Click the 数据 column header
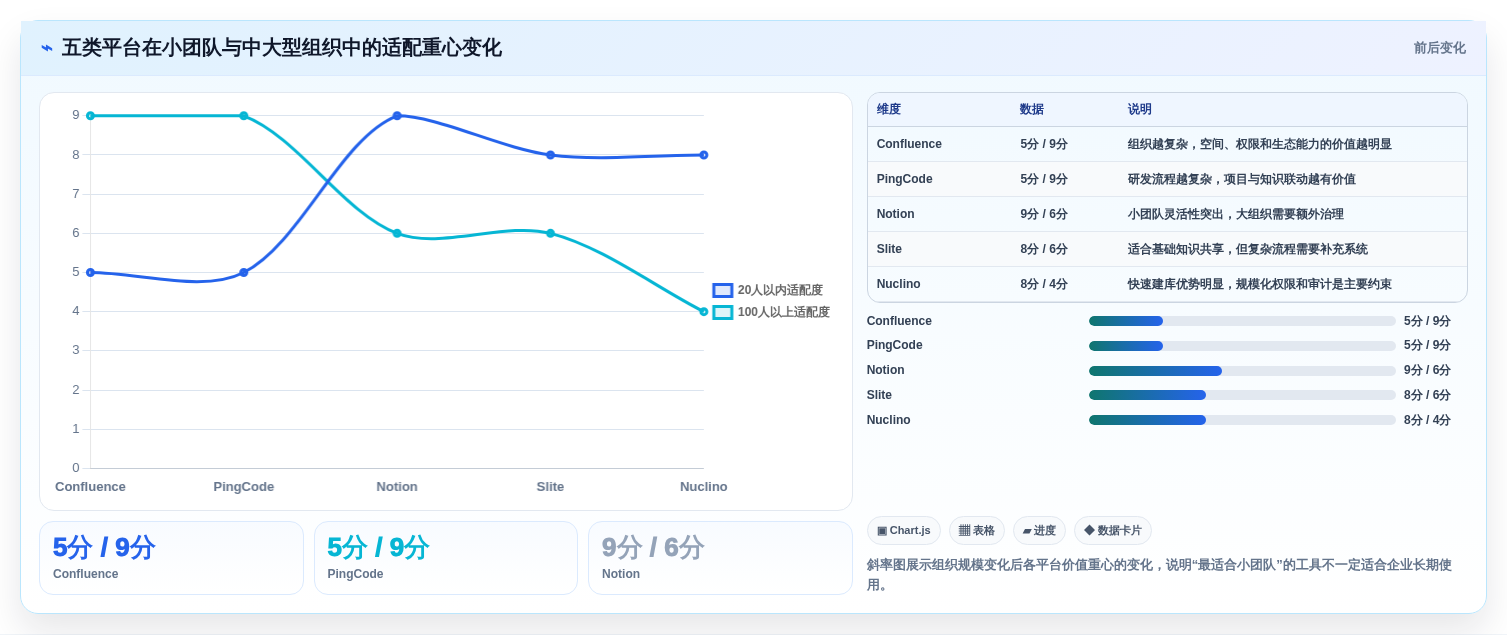The height and width of the screenshot is (635, 1507). click(x=1031, y=110)
